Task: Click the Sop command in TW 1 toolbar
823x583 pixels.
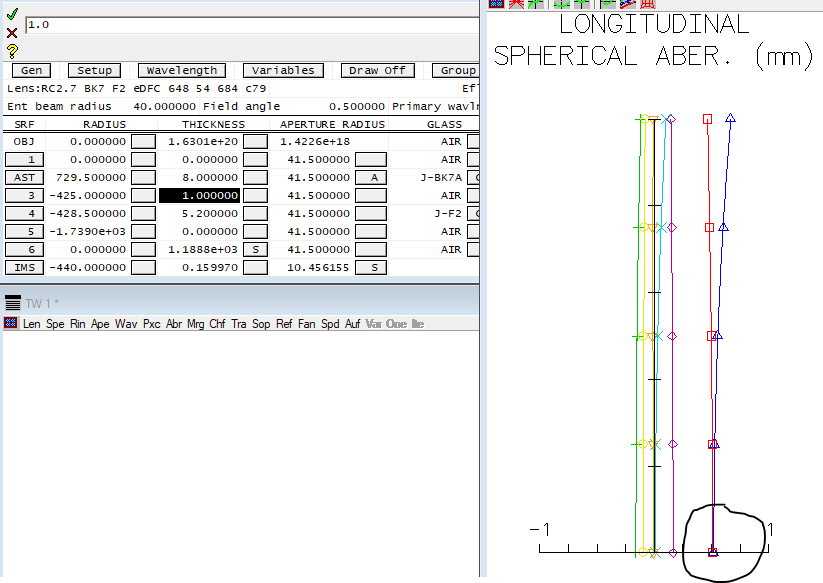Action: (261, 324)
